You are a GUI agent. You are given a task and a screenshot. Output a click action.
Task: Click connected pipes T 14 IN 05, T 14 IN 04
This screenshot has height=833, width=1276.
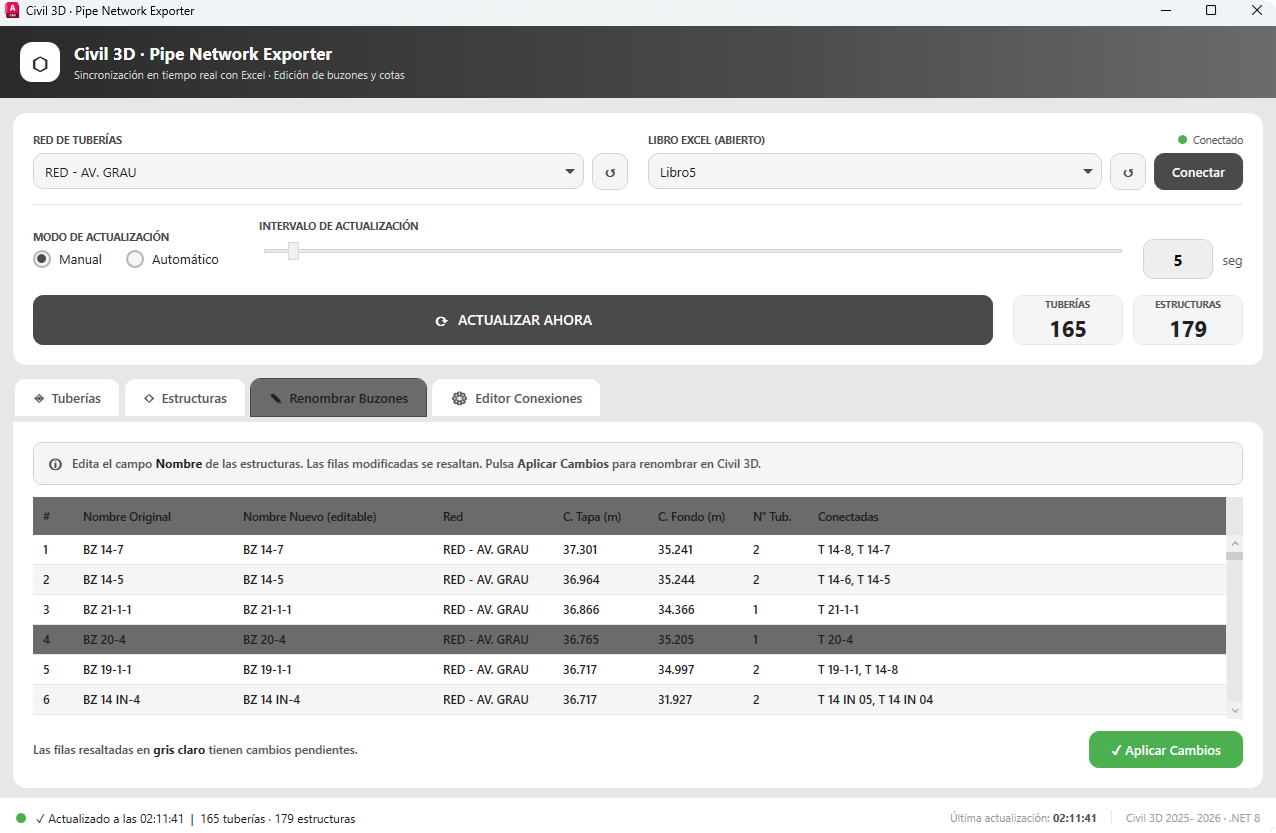point(876,700)
